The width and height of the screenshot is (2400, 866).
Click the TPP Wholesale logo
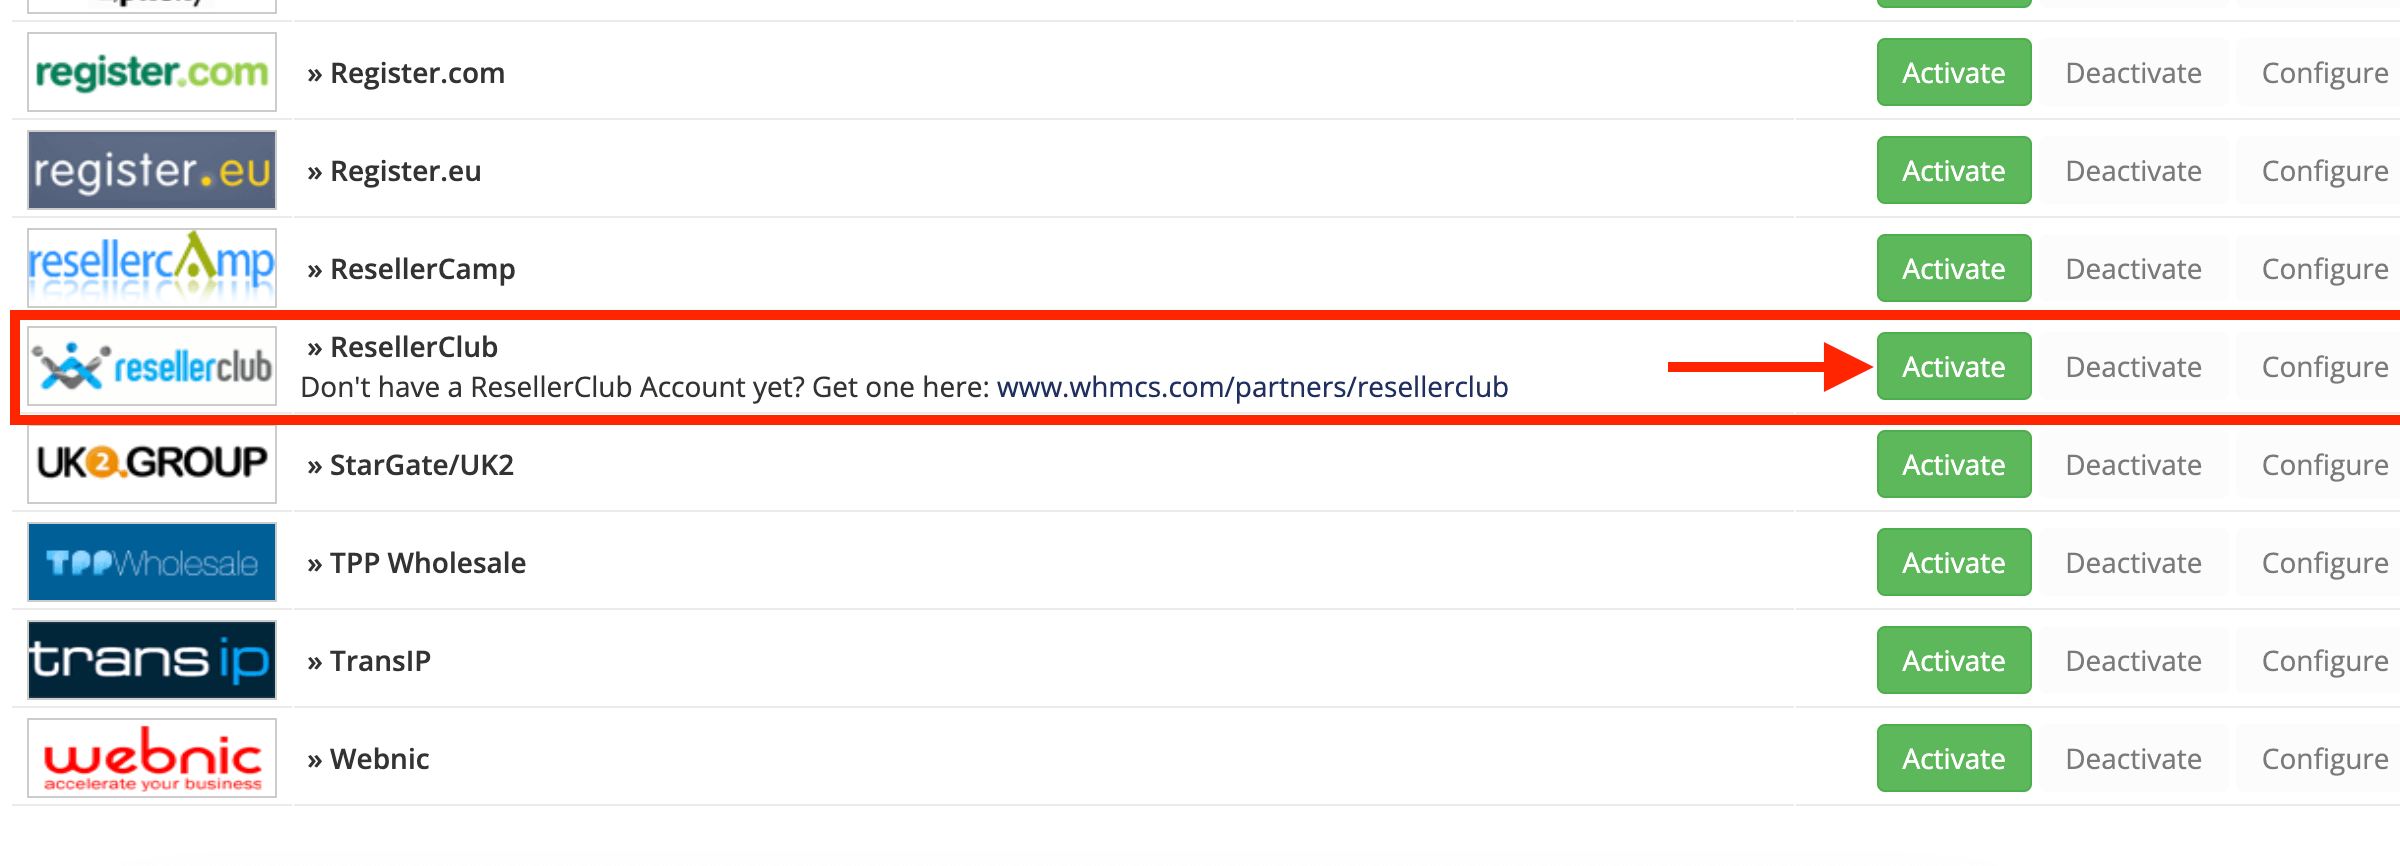[x=152, y=562]
